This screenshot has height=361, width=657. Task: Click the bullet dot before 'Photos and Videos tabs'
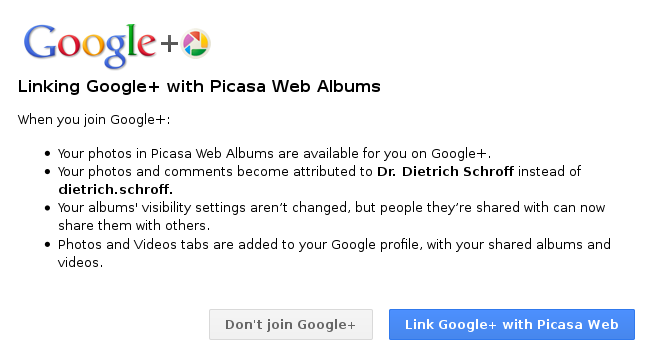tap(47, 245)
